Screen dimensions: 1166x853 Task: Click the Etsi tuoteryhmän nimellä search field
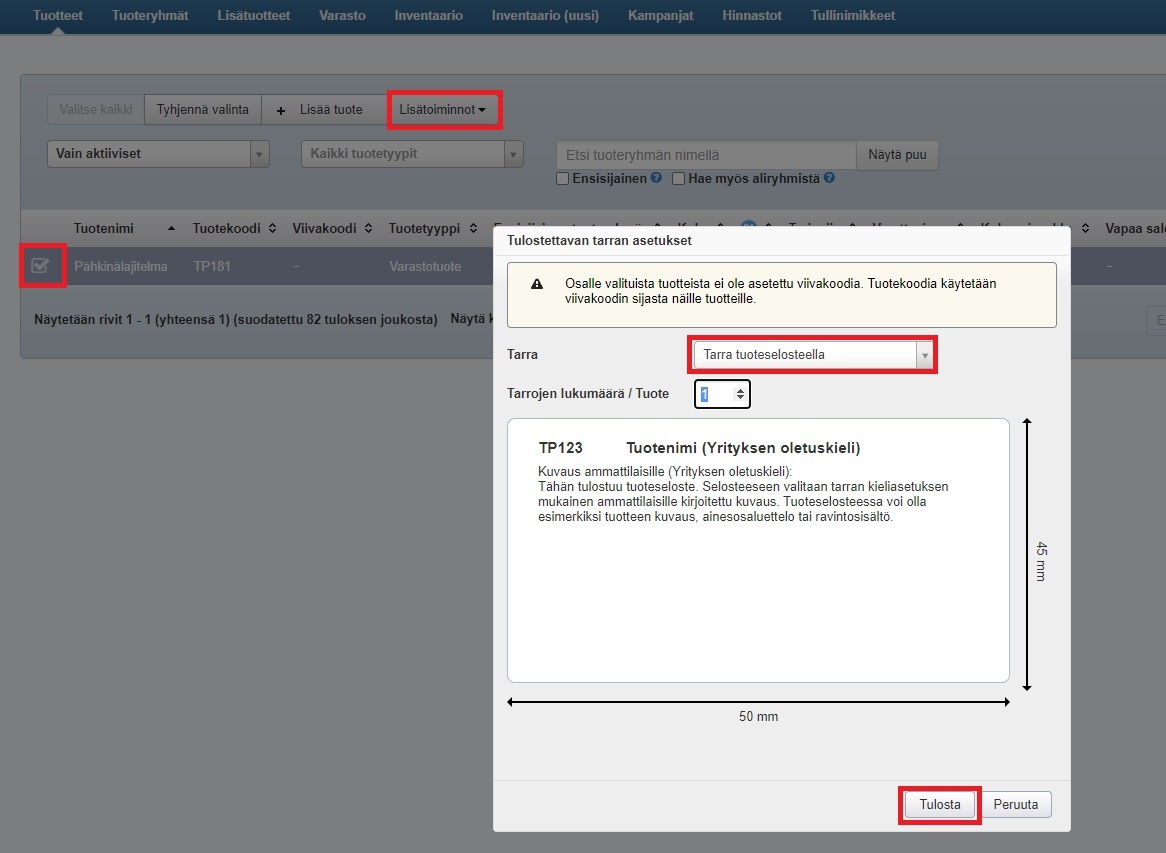pyautogui.click(x=705, y=155)
